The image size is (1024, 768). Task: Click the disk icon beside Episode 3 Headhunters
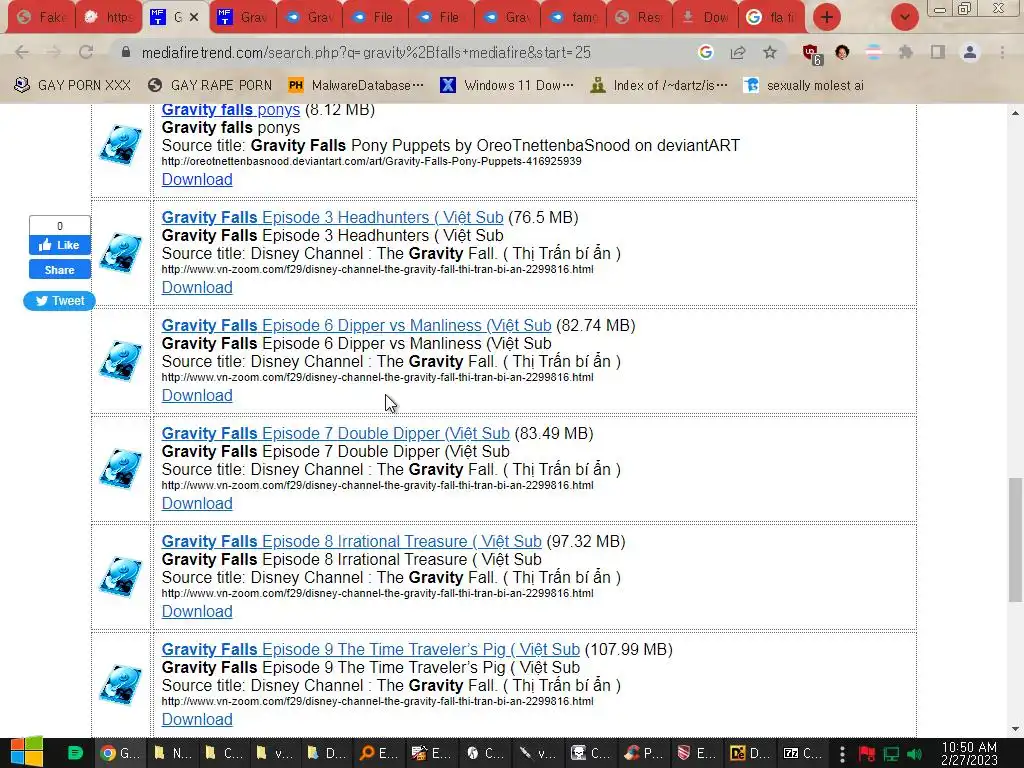(121, 253)
